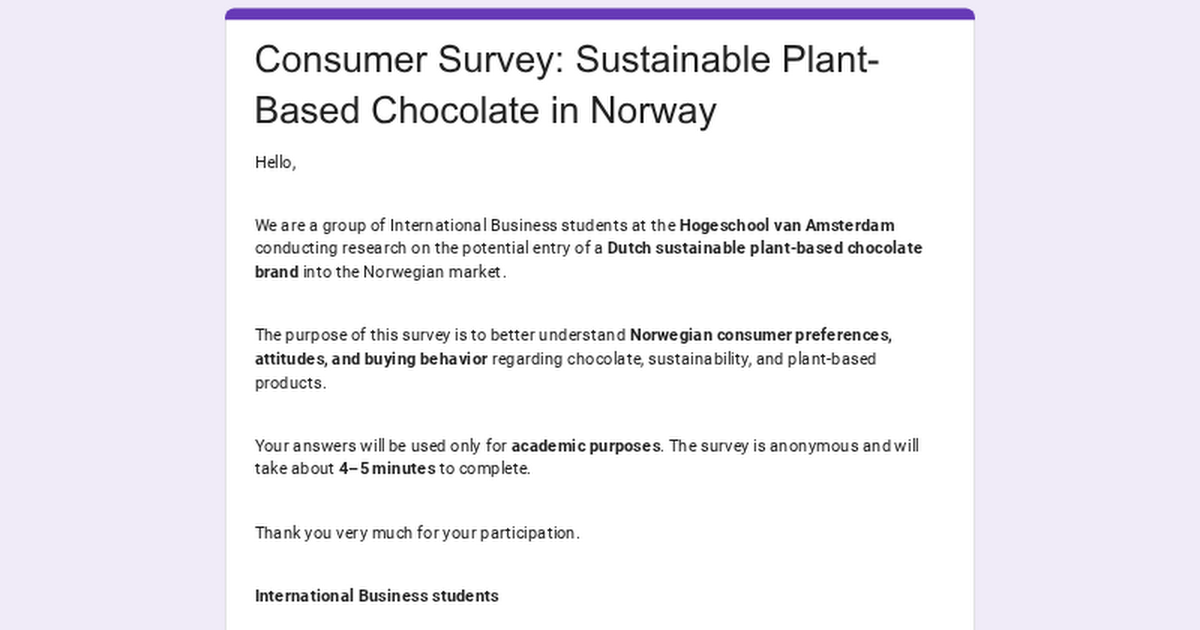Click bold "attitudes, and buying behavior" text
The height and width of the screenshot is (630, 1200).
[x=371, y=358]
